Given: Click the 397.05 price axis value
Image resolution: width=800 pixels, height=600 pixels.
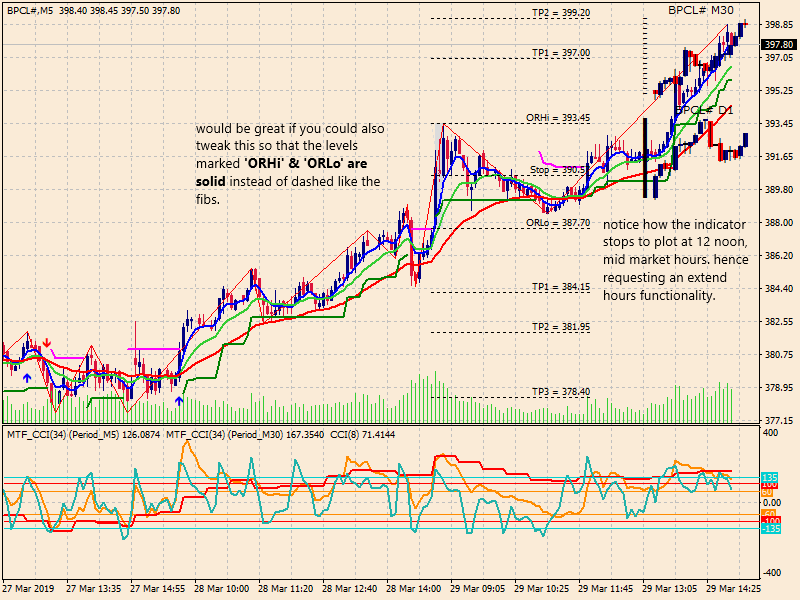Looking at the screenshot, I should (779, 58).
